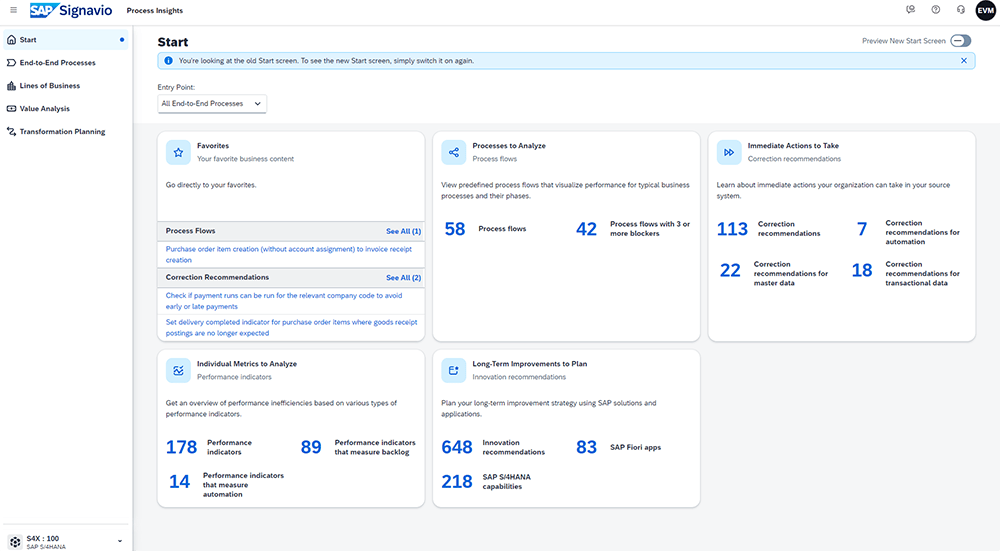Image resolution: width=1000 pixels, height=551 pixels.
Task: Click the Individual Metrics to Analyze icon
Action: pyautogui.click(x=178, y=370)
